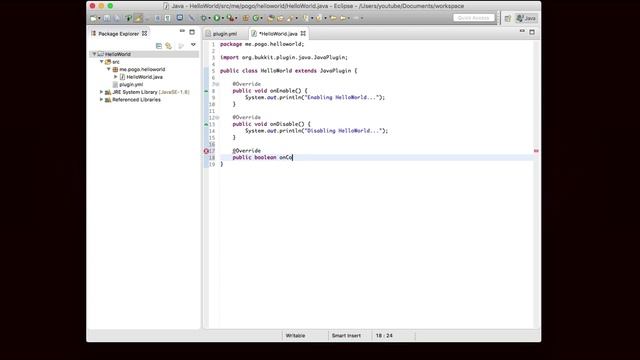The width and height of the screenshot is (640, 360).
Task: Click the New Java Package icon
Action: click(x=245, y=18)
